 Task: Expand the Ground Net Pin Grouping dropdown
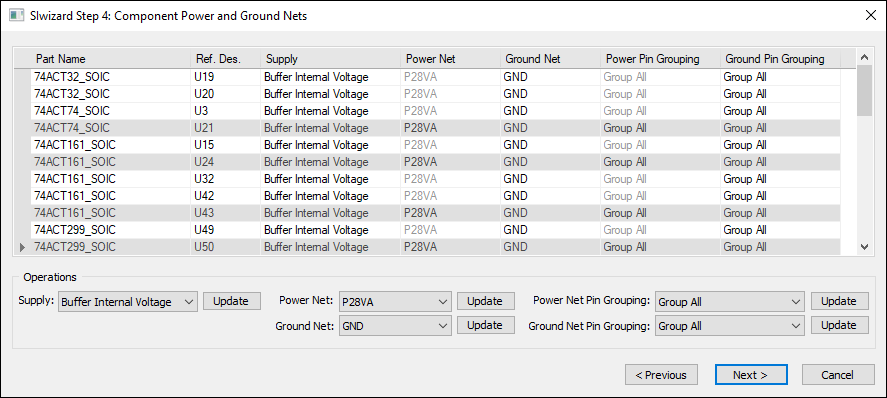tap(729, 326)
